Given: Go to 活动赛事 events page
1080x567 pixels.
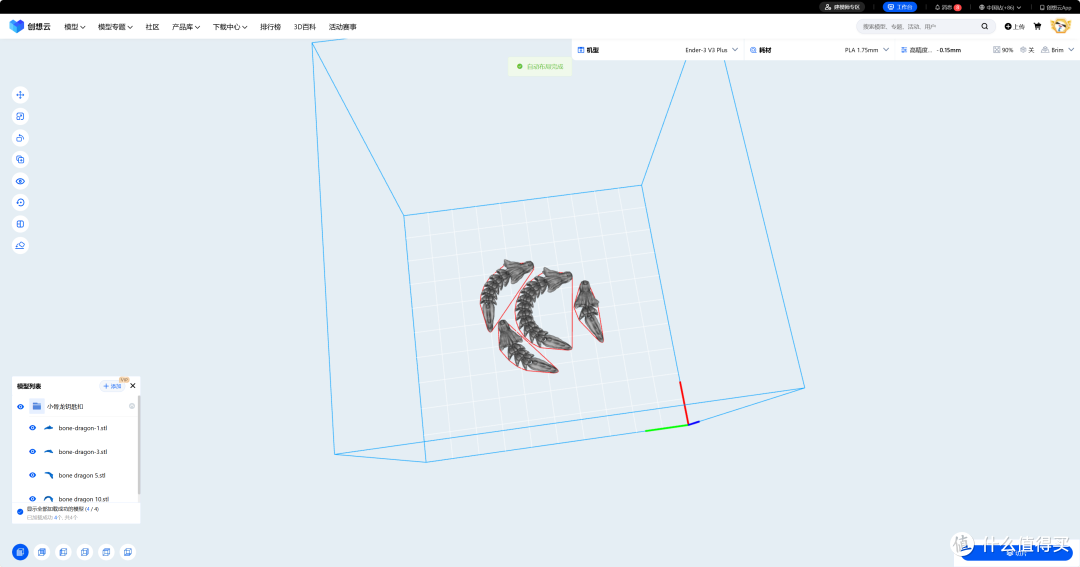Looking at the screenshot, I should 342,27.
